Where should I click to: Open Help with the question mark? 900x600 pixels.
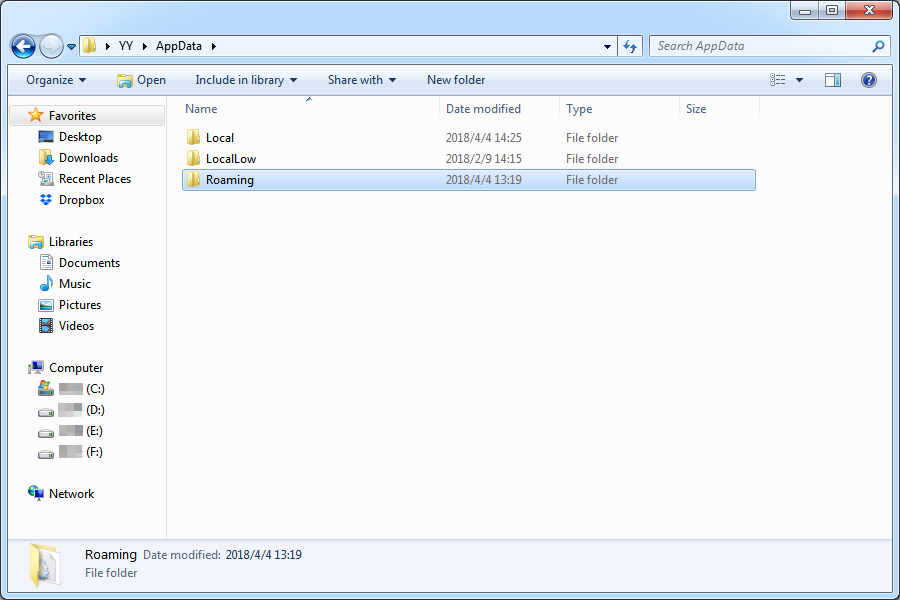(868, 80)
